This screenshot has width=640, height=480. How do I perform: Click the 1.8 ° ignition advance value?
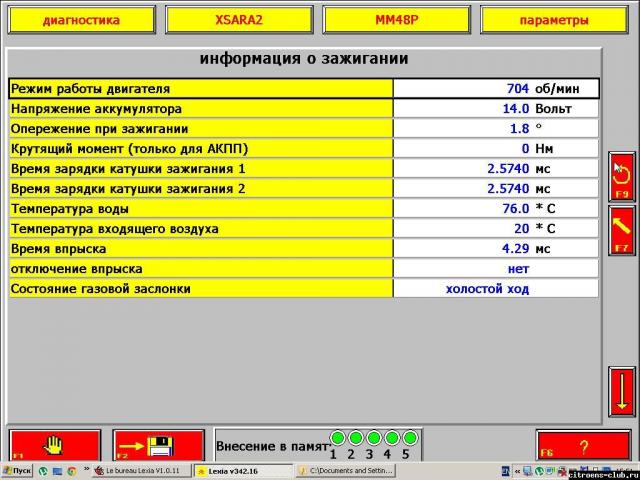coord(496,129)
